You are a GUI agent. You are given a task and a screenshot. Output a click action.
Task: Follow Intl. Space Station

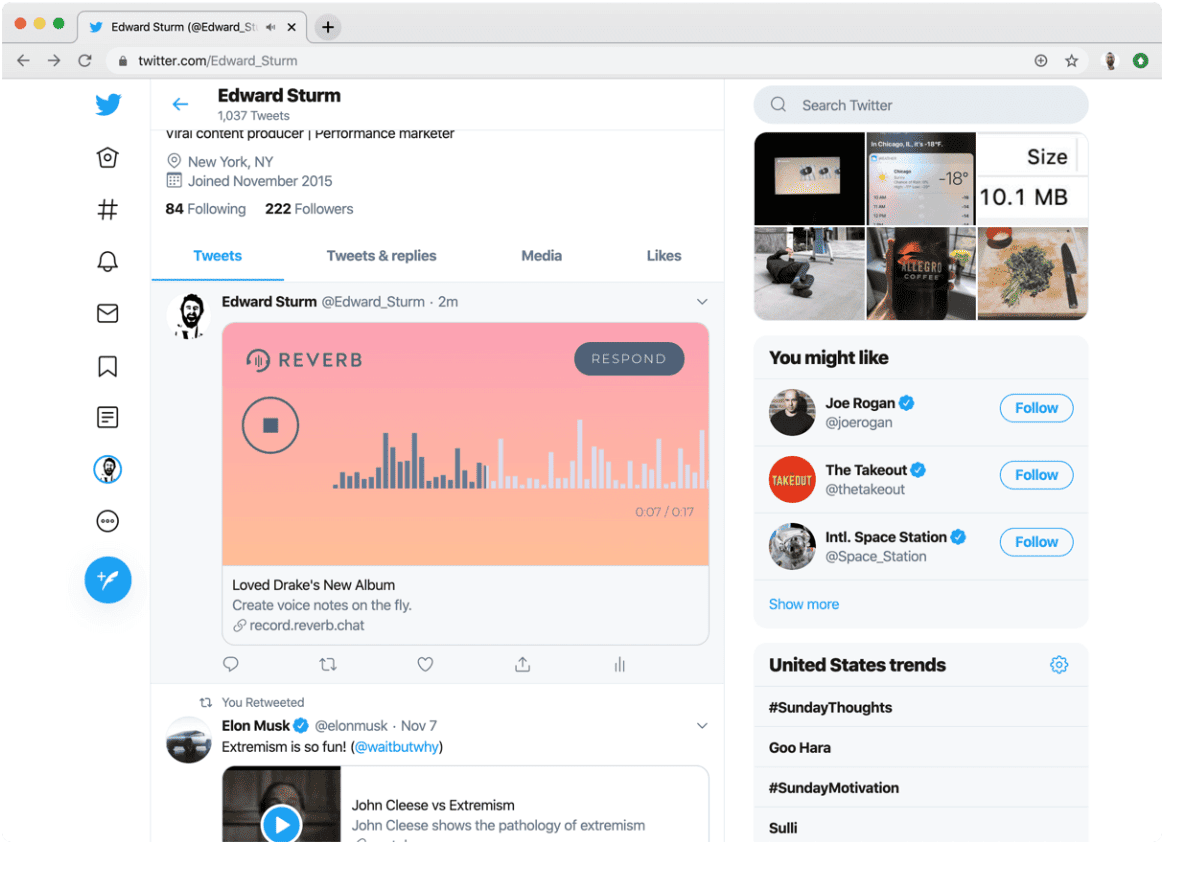tap(1036, 542)
